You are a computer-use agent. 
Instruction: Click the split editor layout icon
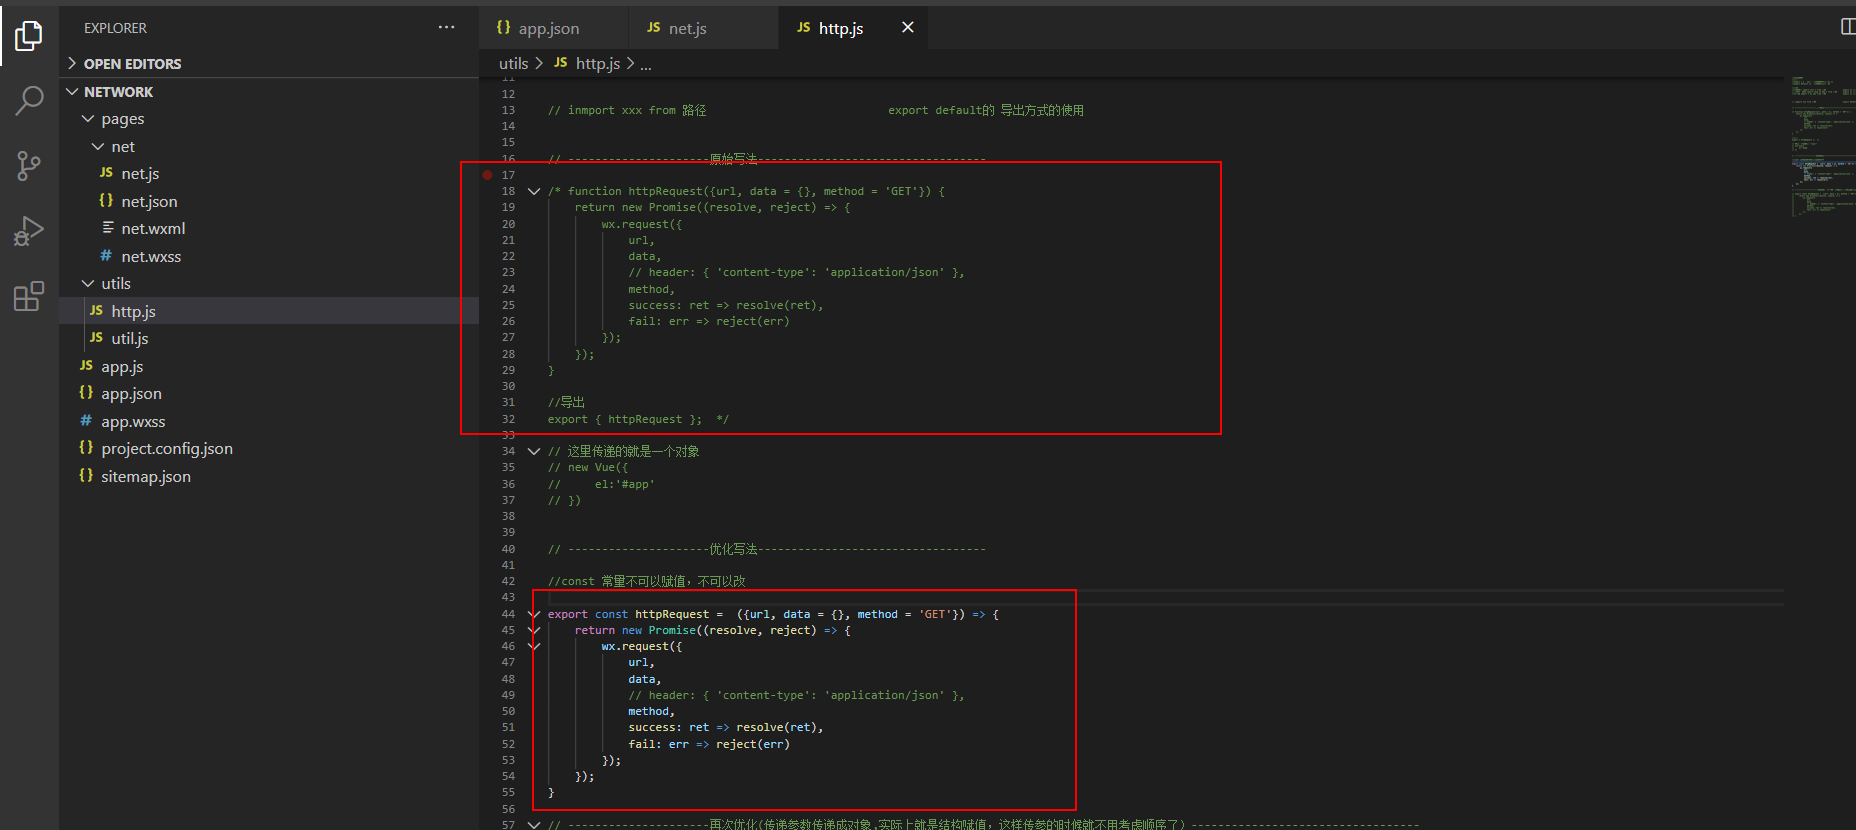(1848, 27)
